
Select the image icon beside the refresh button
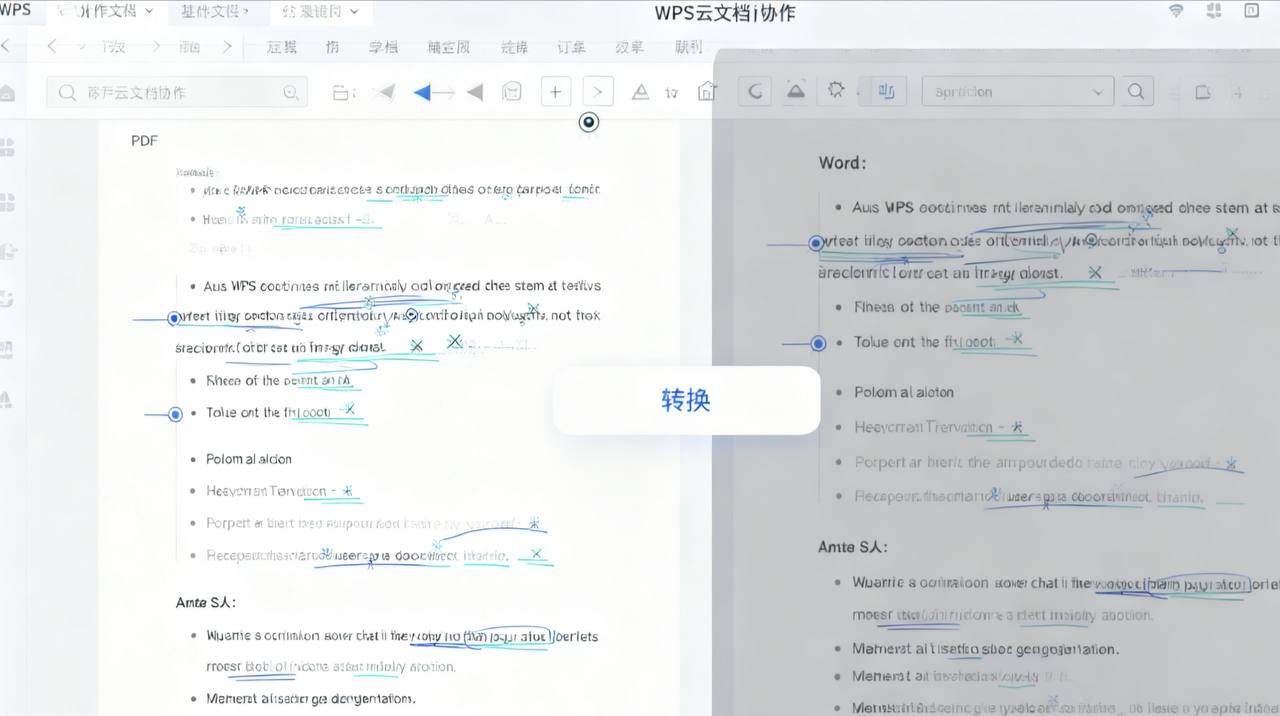pos(795,90)
